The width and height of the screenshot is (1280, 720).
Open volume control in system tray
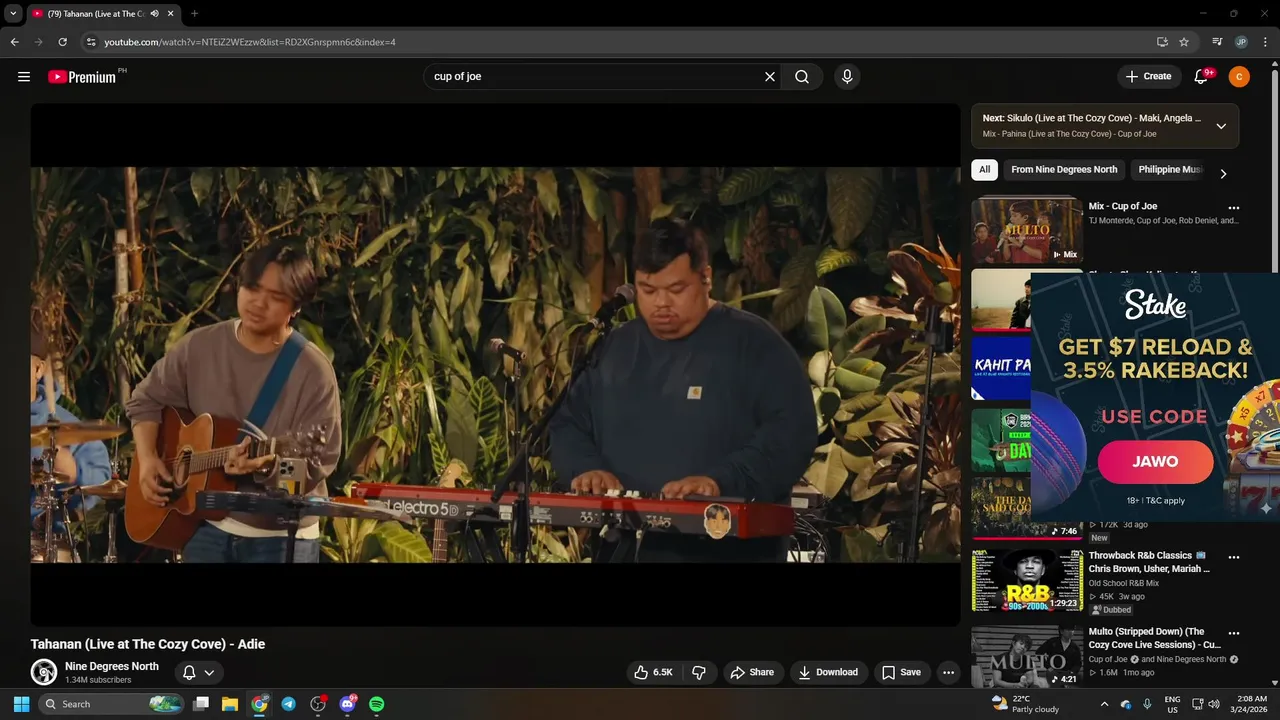coord(1213,704)
